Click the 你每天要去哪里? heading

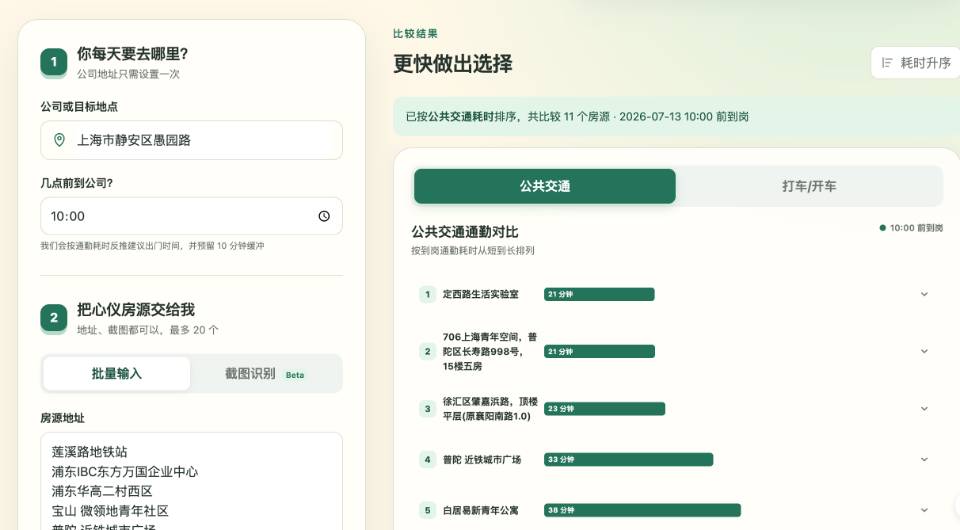[132, 54]
